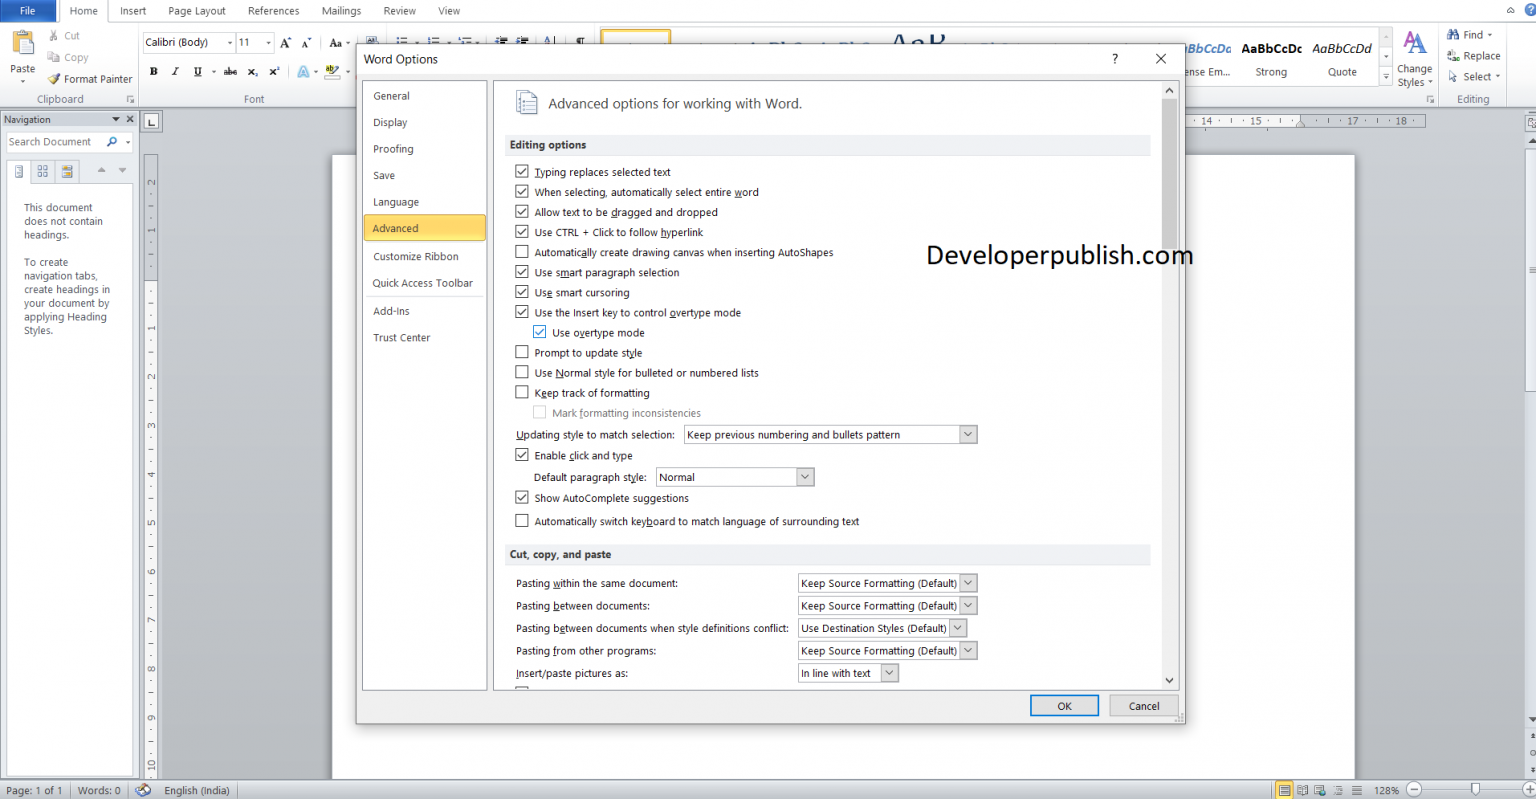The height and width of the screenshot is (799, 1536).
Task: Apply Italic formatting from the ribbon
Action: tap(173, 71)
